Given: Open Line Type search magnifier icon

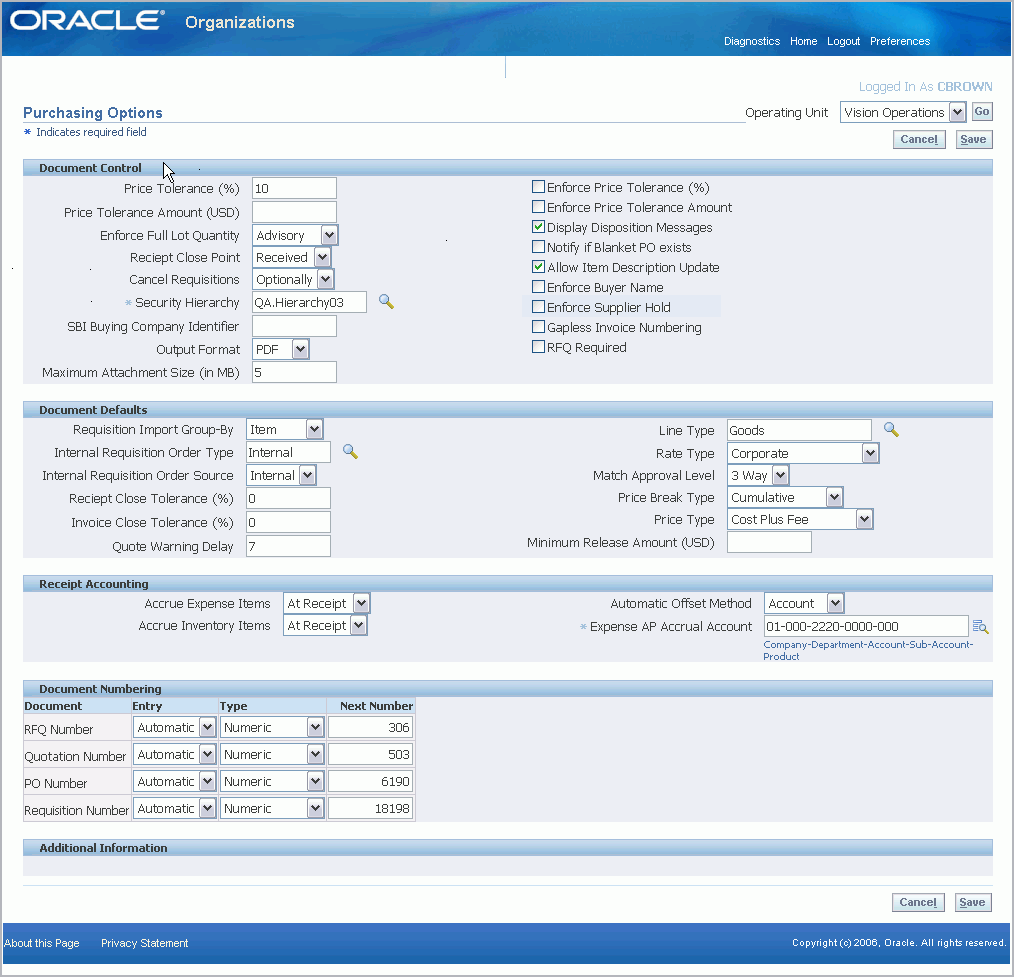Looking at the screenshot, I should tap(891, 429).
